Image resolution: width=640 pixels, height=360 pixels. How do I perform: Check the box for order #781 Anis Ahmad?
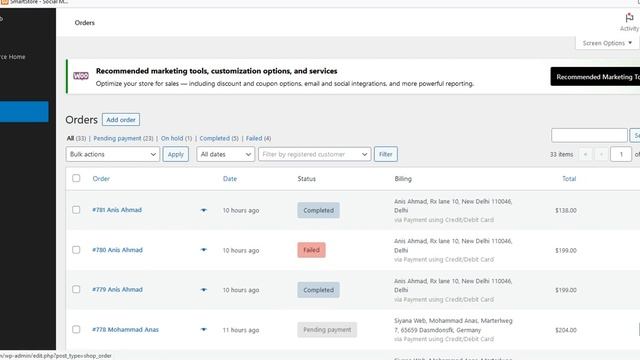pos(76,210)
